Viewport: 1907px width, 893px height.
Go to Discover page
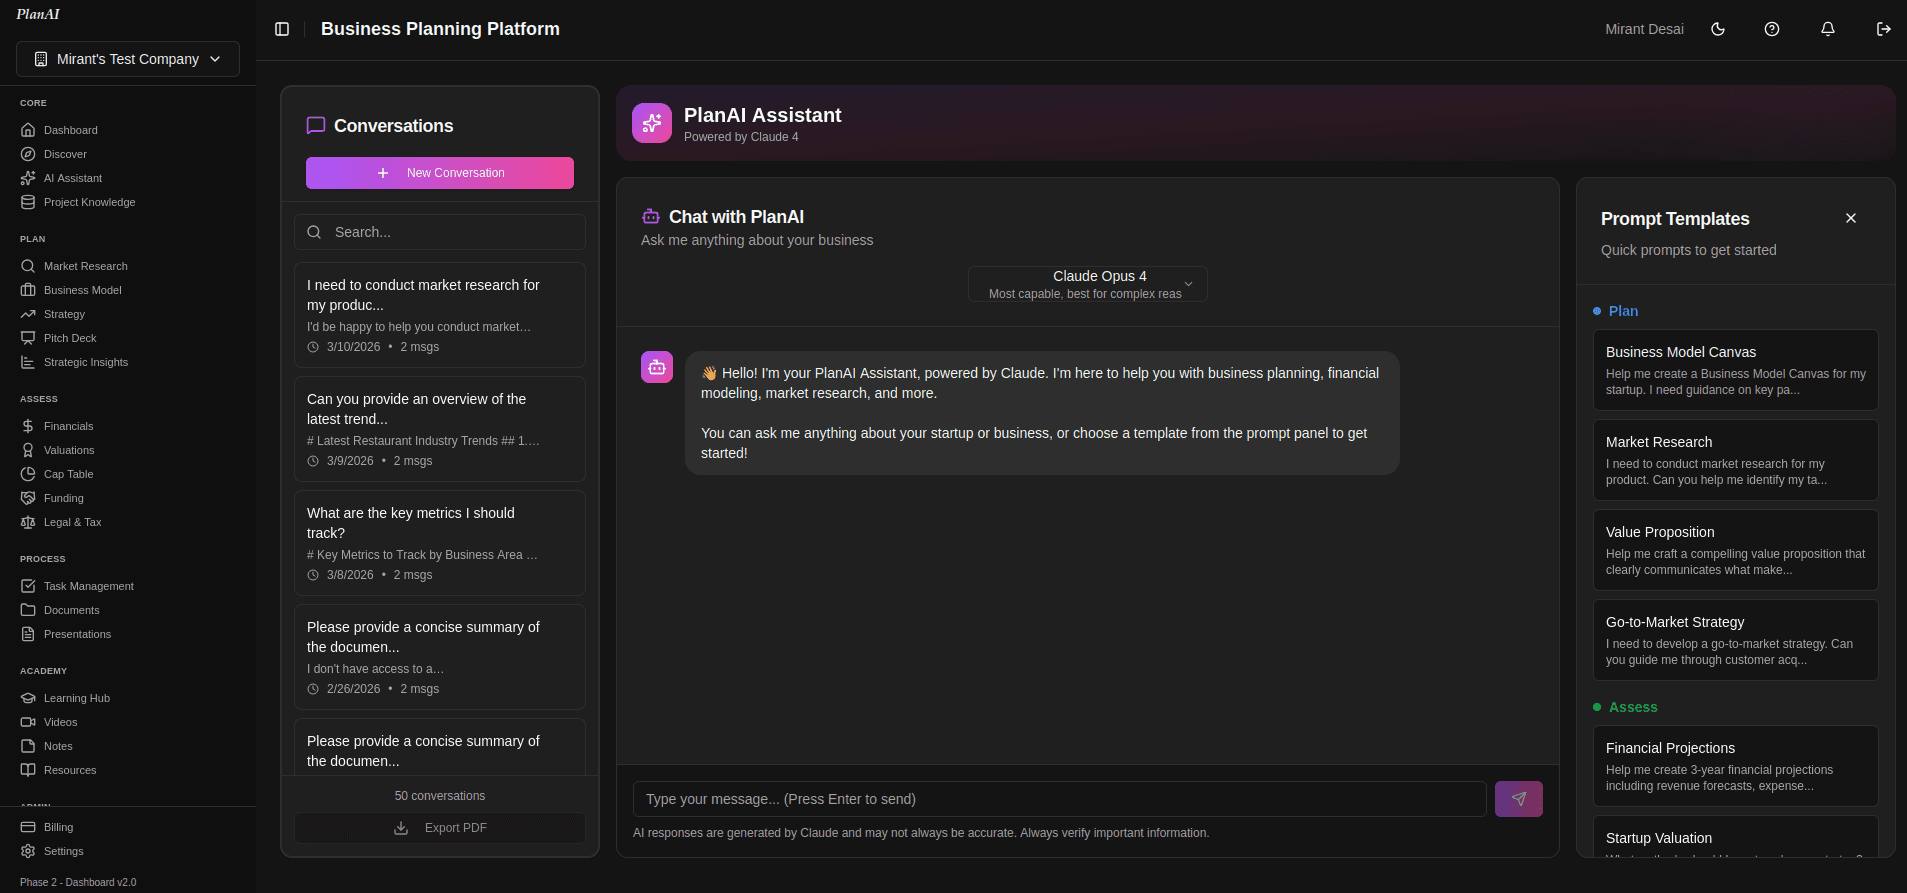click(128, 154)
